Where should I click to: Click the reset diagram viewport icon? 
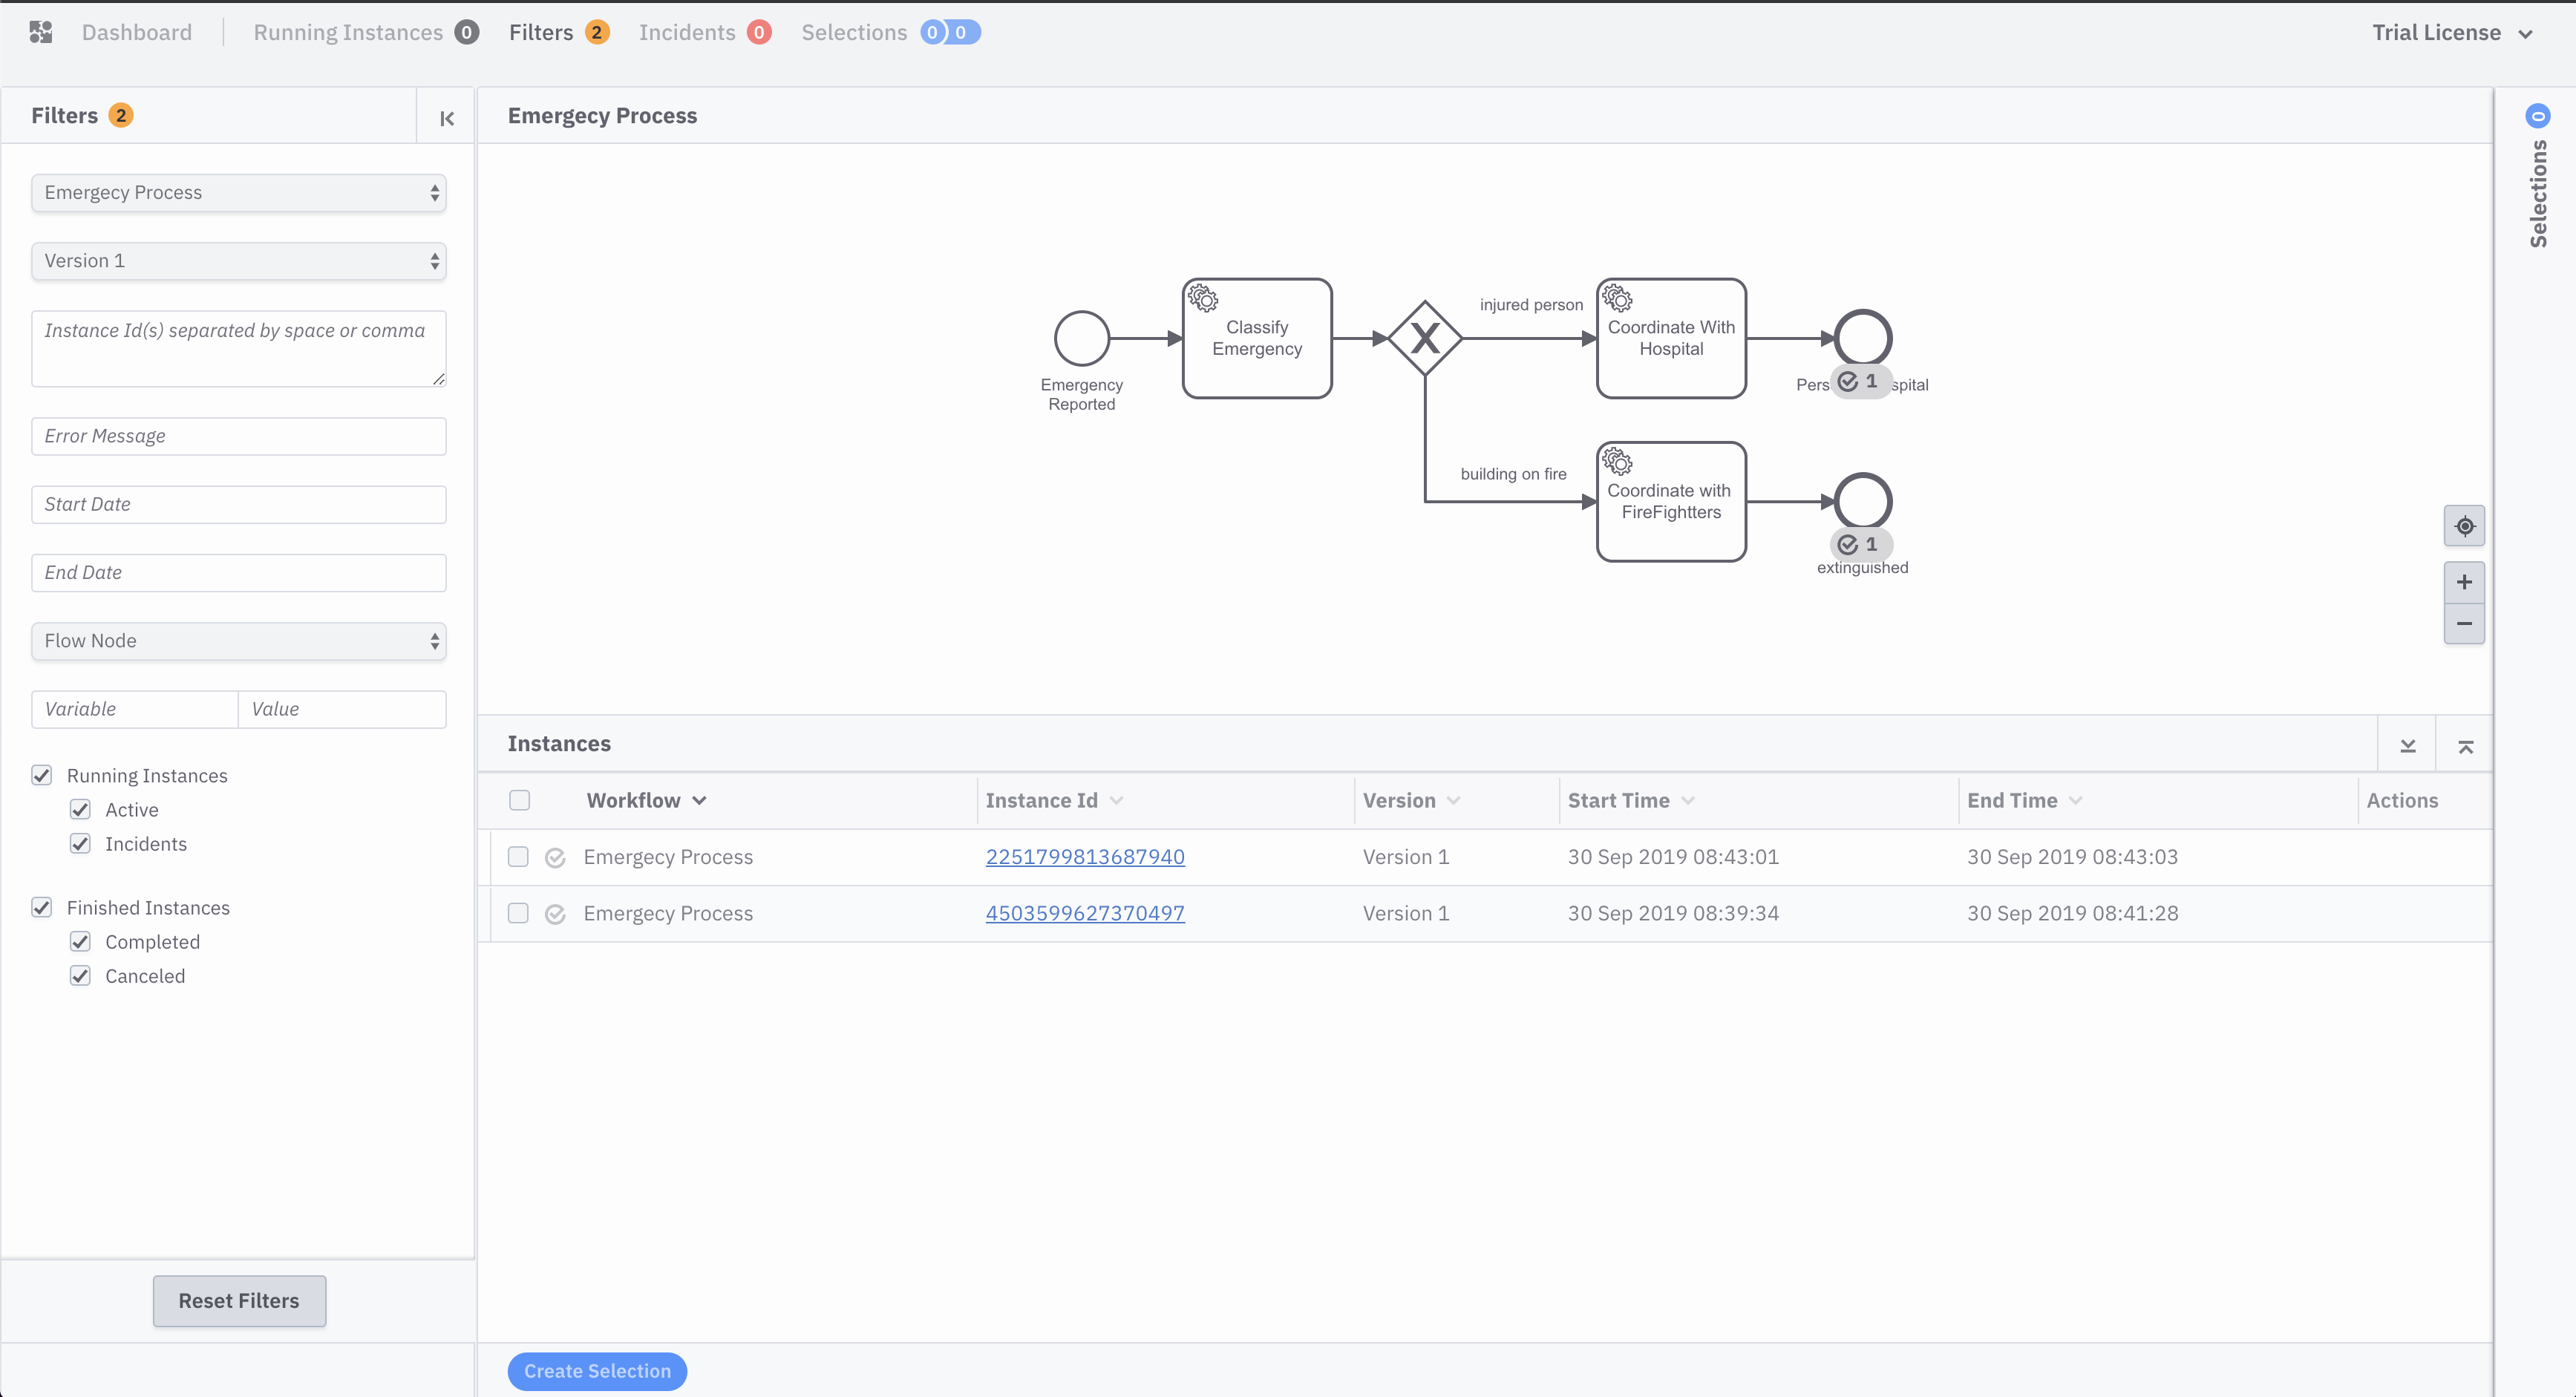tap(2464, 526)
